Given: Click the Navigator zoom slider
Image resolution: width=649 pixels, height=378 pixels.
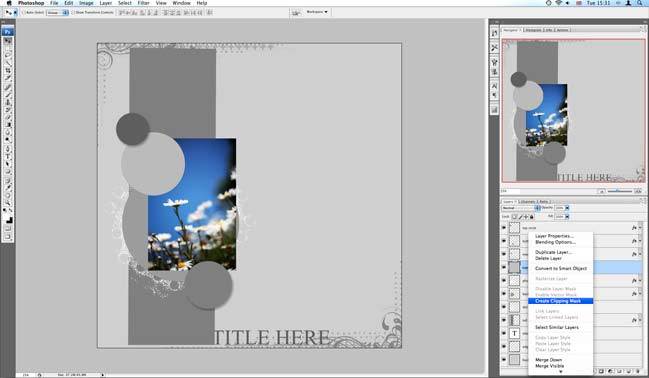Looking at the screenshot, I should point(620,191).
